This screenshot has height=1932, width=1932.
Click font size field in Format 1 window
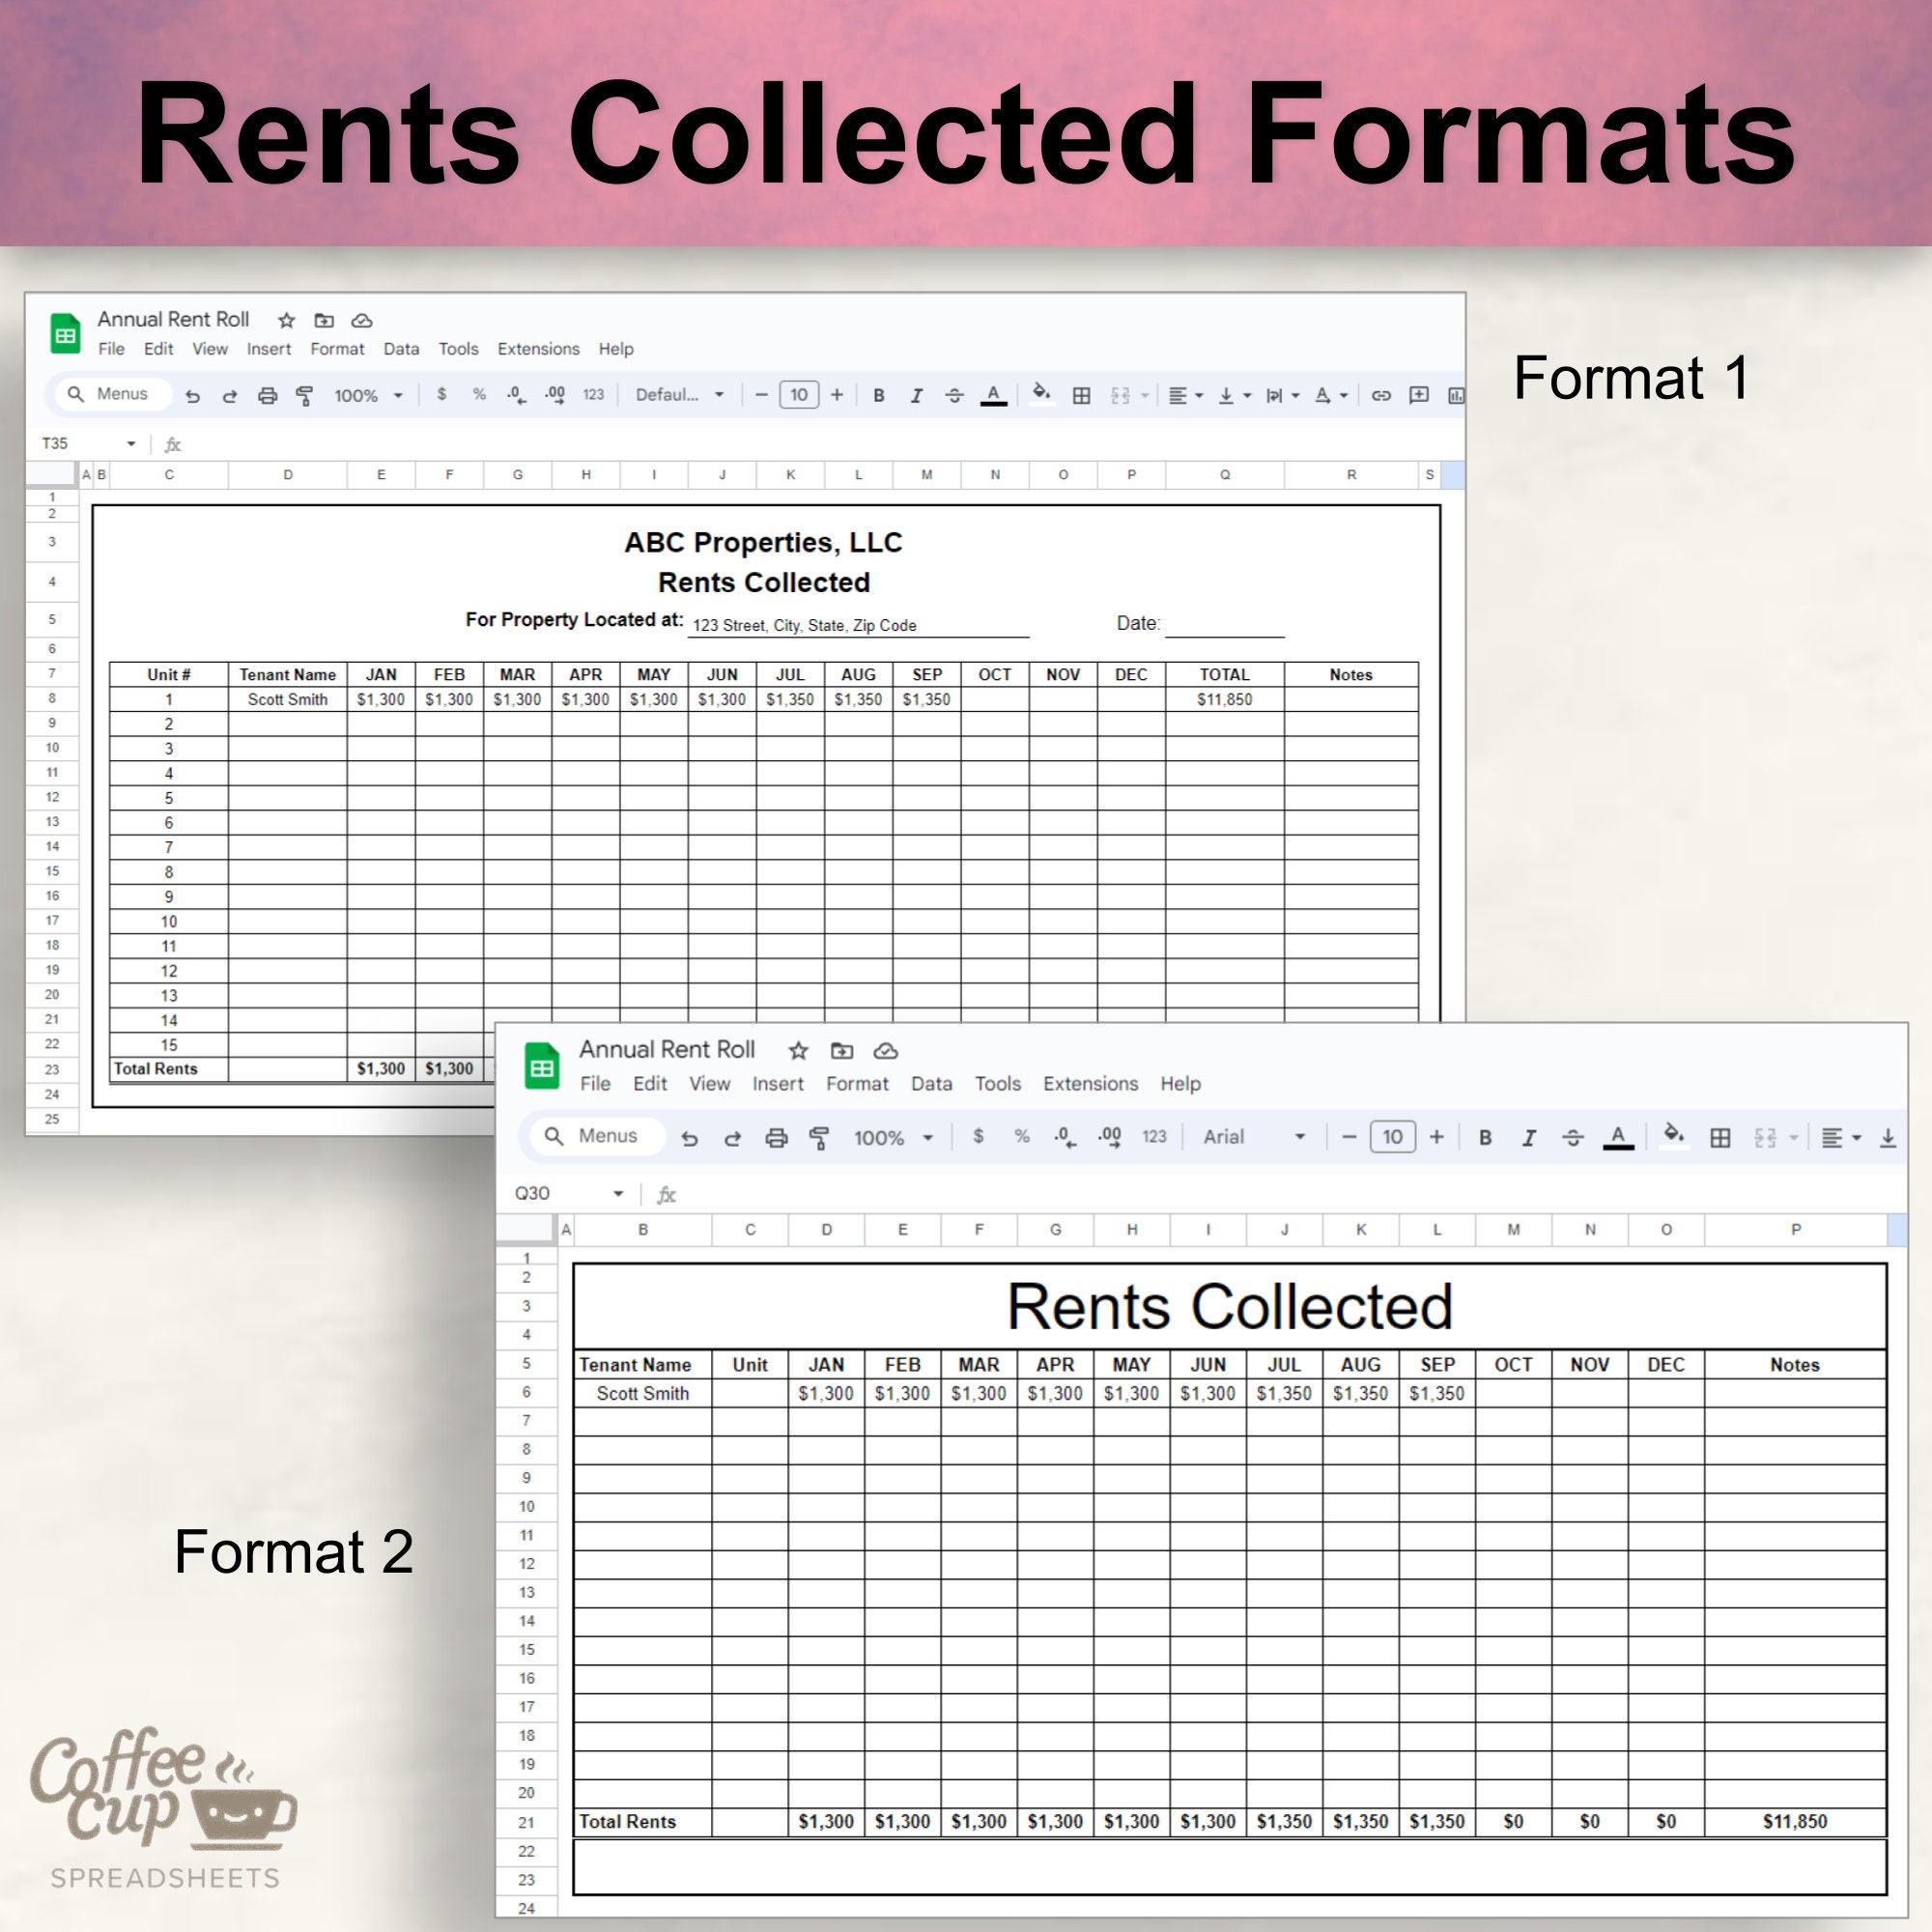pos(799,394)
